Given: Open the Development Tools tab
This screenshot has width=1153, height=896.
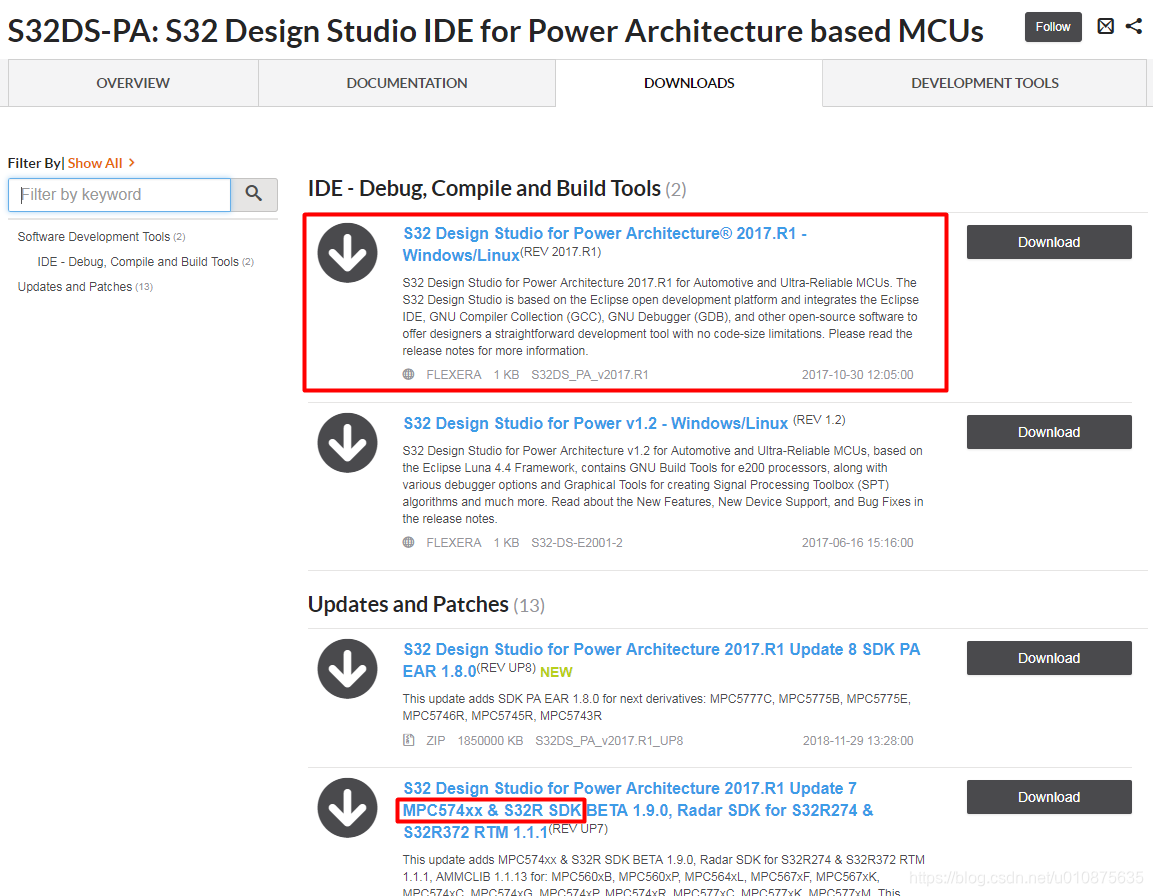Looking at the screenshot, I should click(x=985, y=83).
